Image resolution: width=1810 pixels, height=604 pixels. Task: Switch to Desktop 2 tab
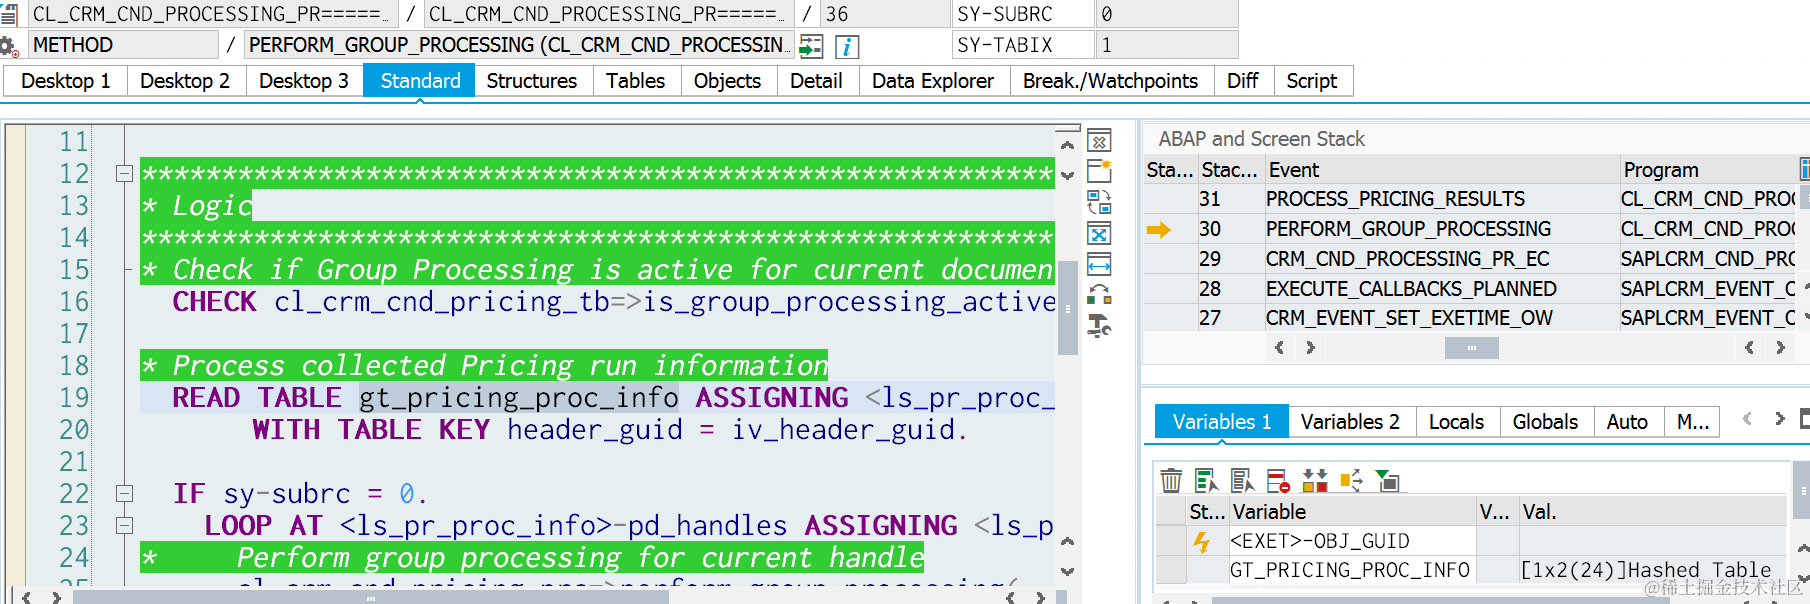tap(185, 81)
